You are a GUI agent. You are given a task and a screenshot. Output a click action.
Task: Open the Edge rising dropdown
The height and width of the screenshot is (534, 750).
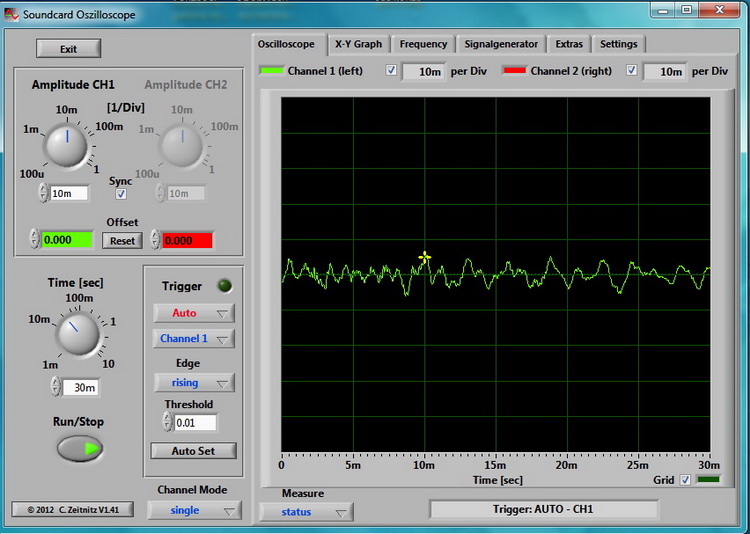(x=193, y=383)
